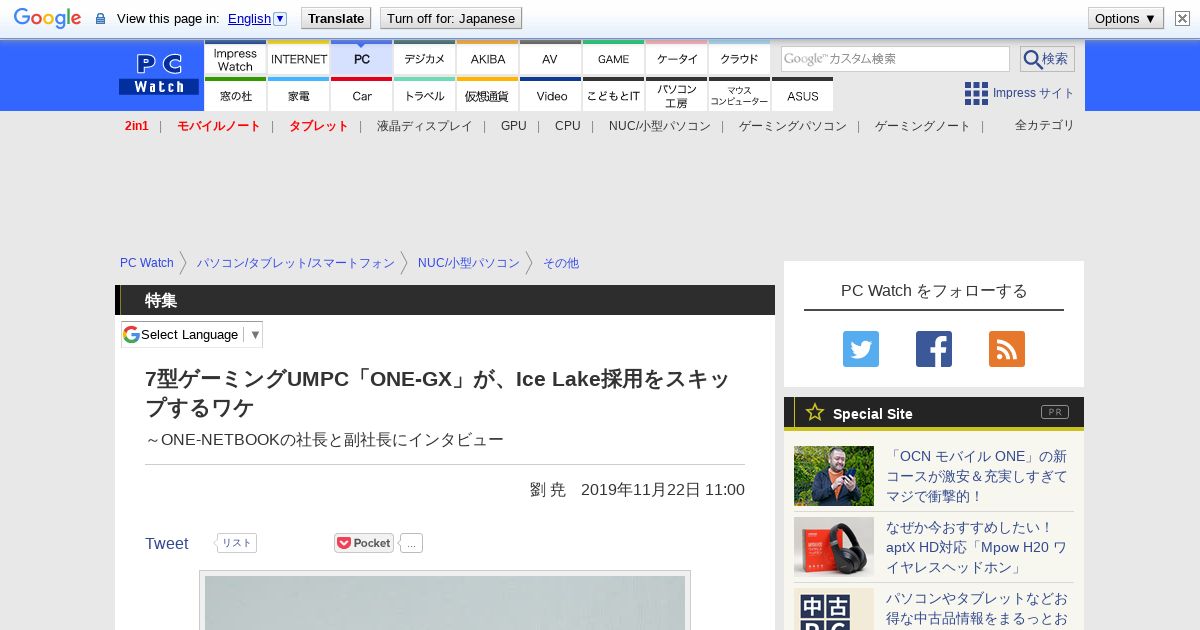Click the Google custom search field
Image resolution: width=1200 pixels, height=630 pixels.
click(895, 59)
